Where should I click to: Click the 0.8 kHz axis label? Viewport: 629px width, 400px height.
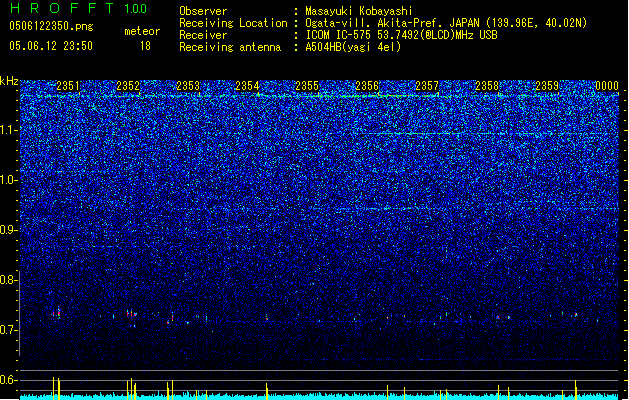[8, 280]
